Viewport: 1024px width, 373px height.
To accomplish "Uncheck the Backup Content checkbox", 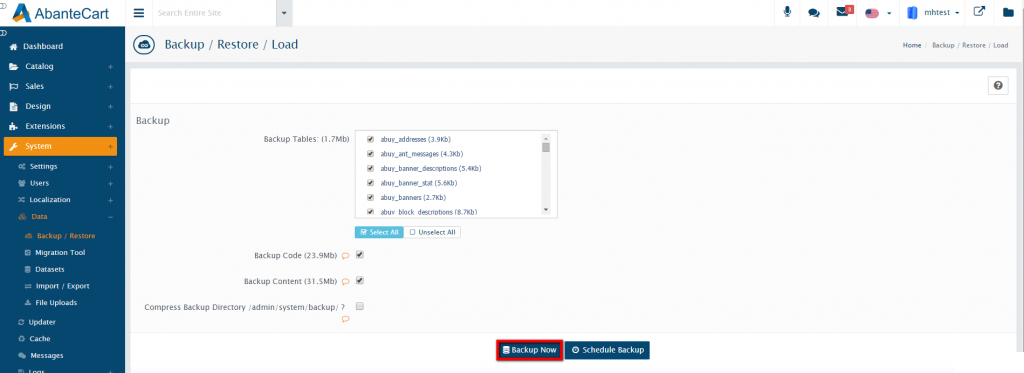I will [360, 281].
